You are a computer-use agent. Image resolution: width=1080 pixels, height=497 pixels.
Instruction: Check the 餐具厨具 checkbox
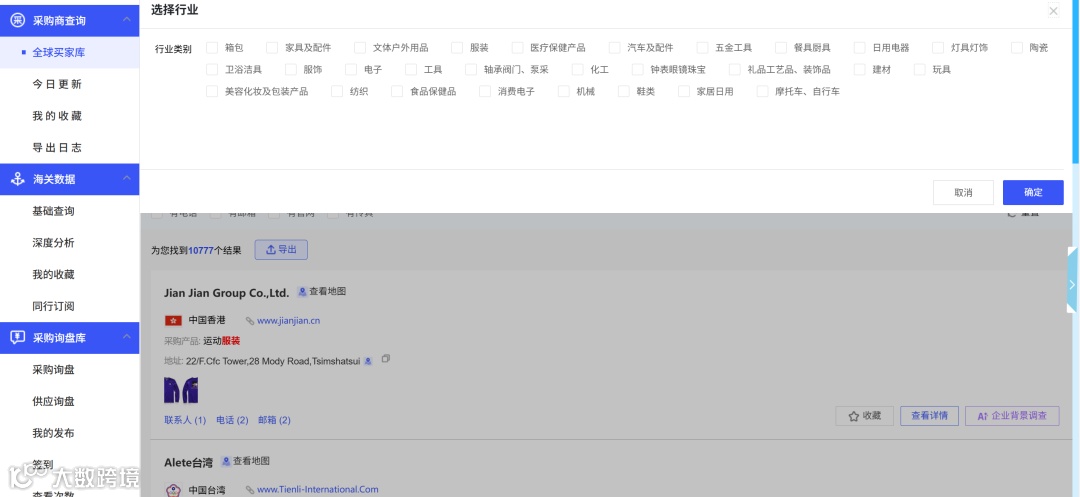tap(781, 47)
